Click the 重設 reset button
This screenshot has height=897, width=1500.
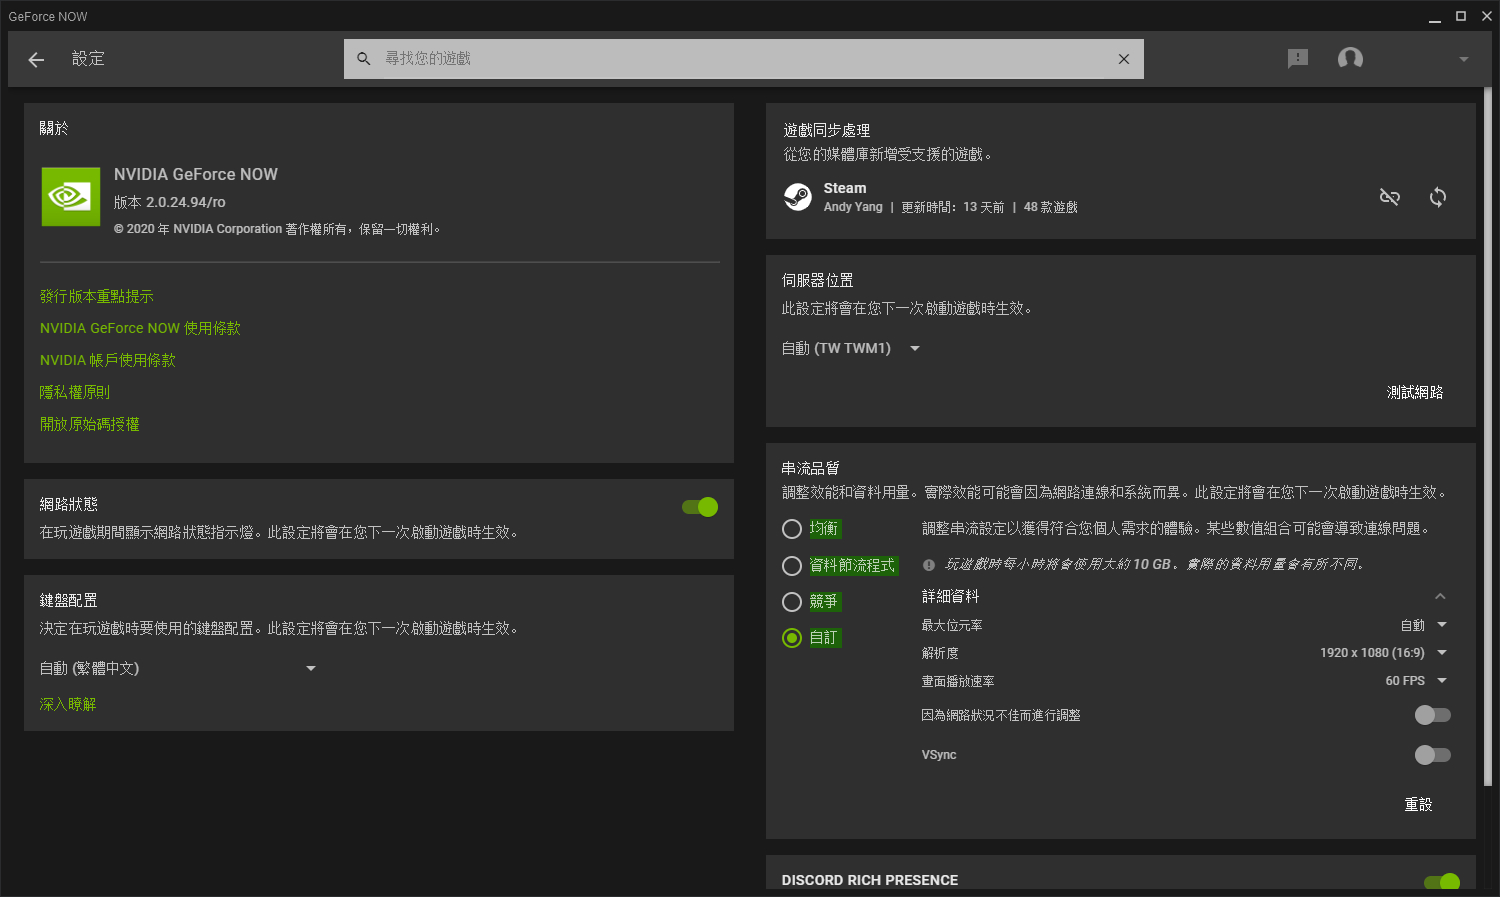(x=1418, y=804)
